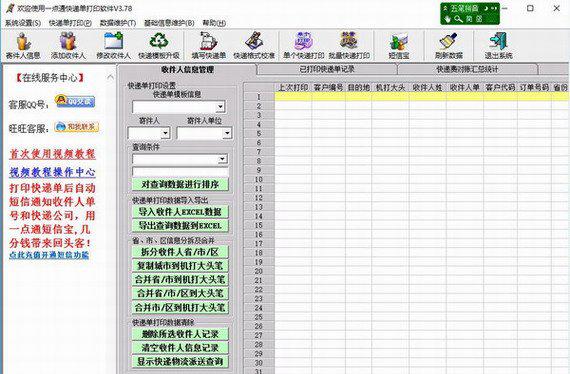
Task: Click the 客户代码 column header
Action: (501, 87)
